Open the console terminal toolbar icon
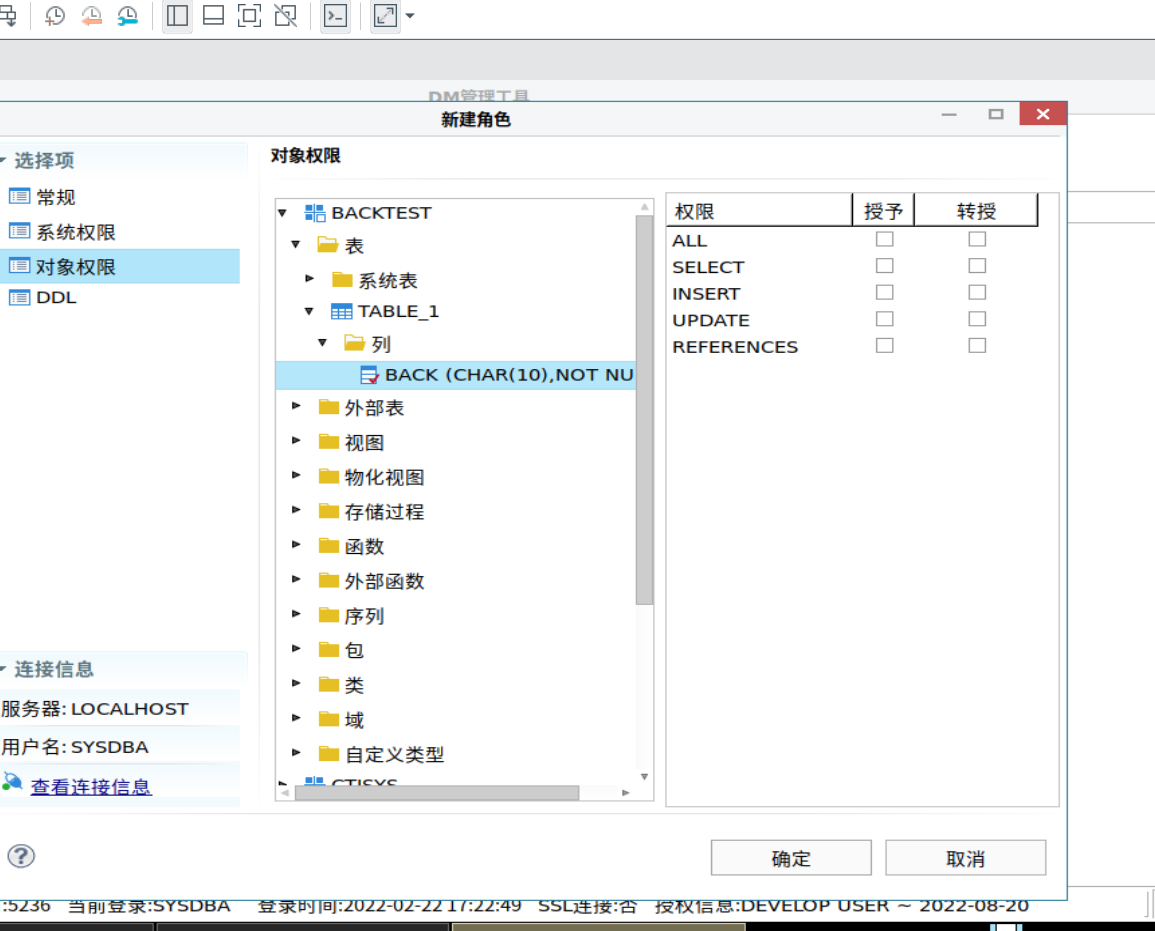1155x931 pixels. point(336,15)
